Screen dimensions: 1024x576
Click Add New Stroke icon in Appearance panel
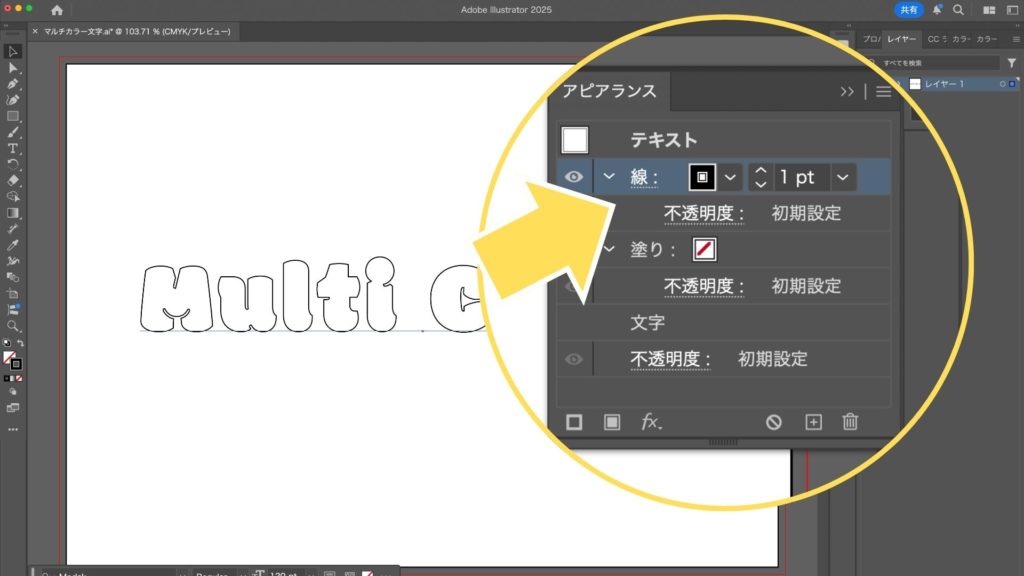574,422
